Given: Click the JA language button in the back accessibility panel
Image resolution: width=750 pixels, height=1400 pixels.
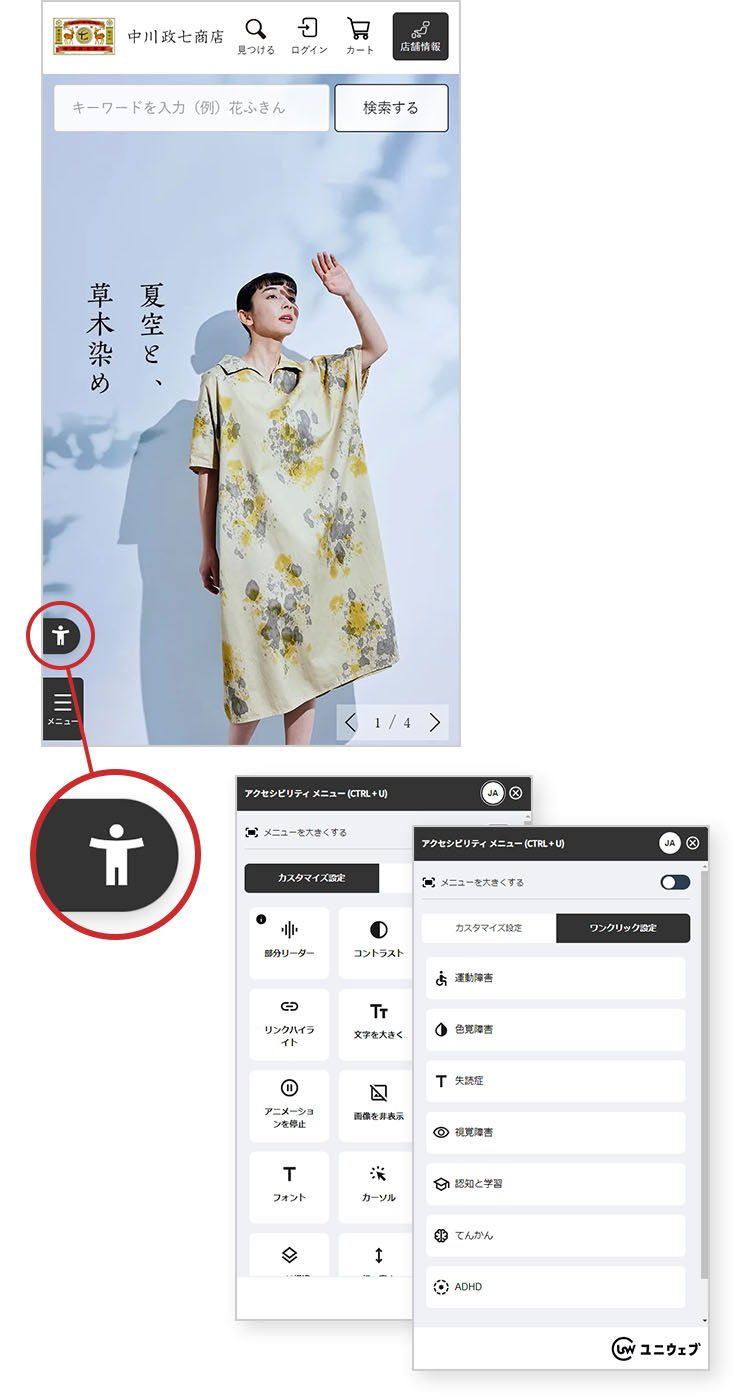Looking at the screenshot, I should [492, 793].
